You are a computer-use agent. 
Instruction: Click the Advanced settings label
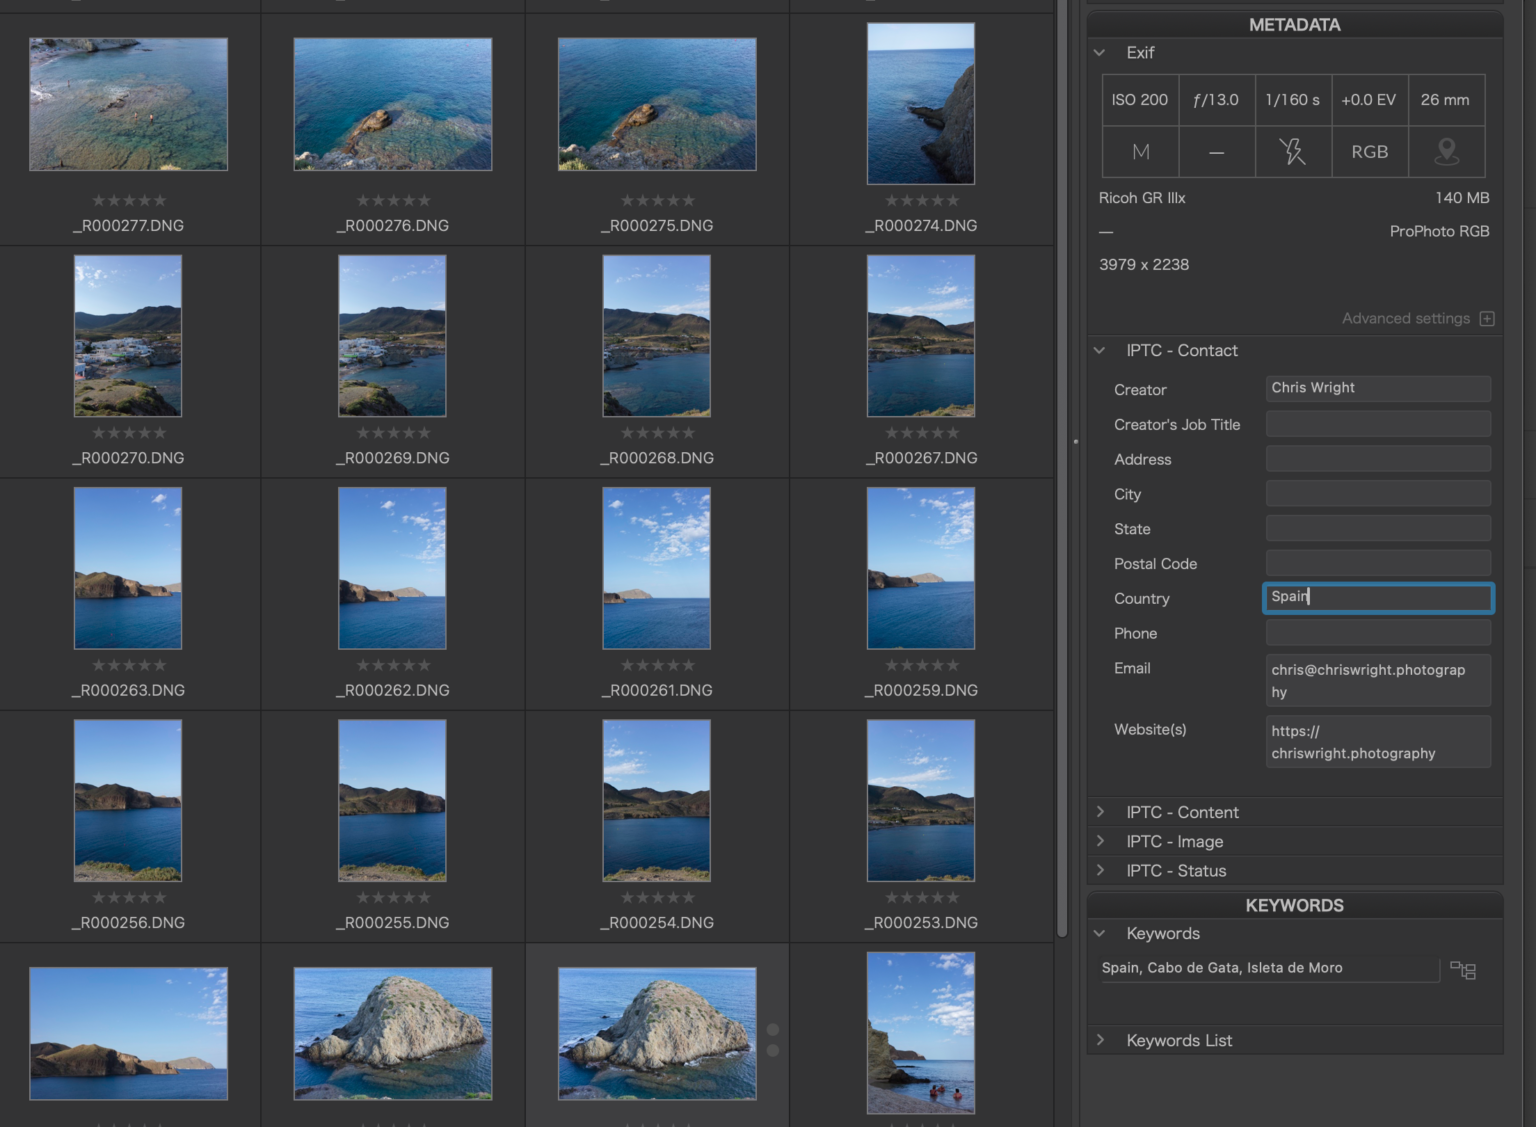(1406, 318)
